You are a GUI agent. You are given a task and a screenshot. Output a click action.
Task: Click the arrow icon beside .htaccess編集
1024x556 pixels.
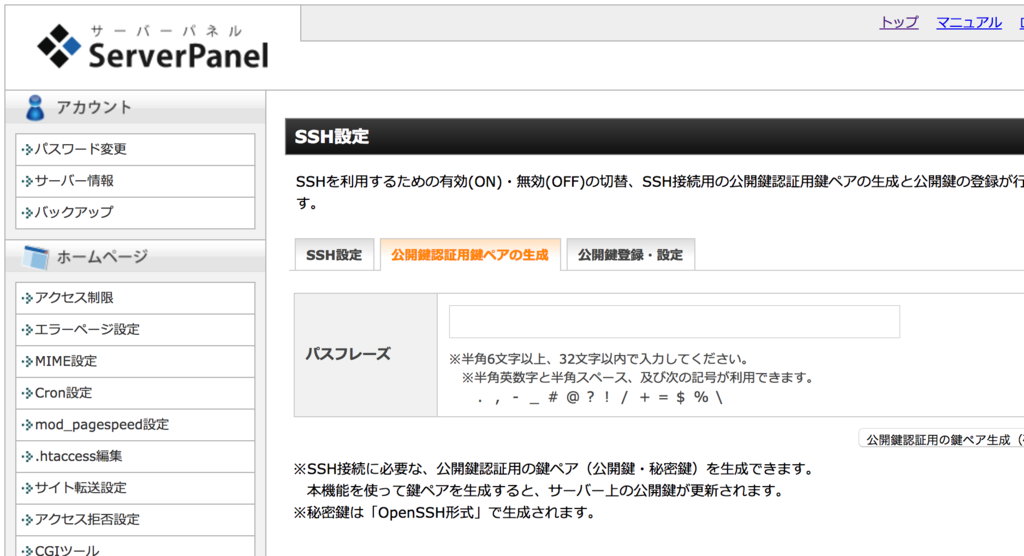coord(27,457)
